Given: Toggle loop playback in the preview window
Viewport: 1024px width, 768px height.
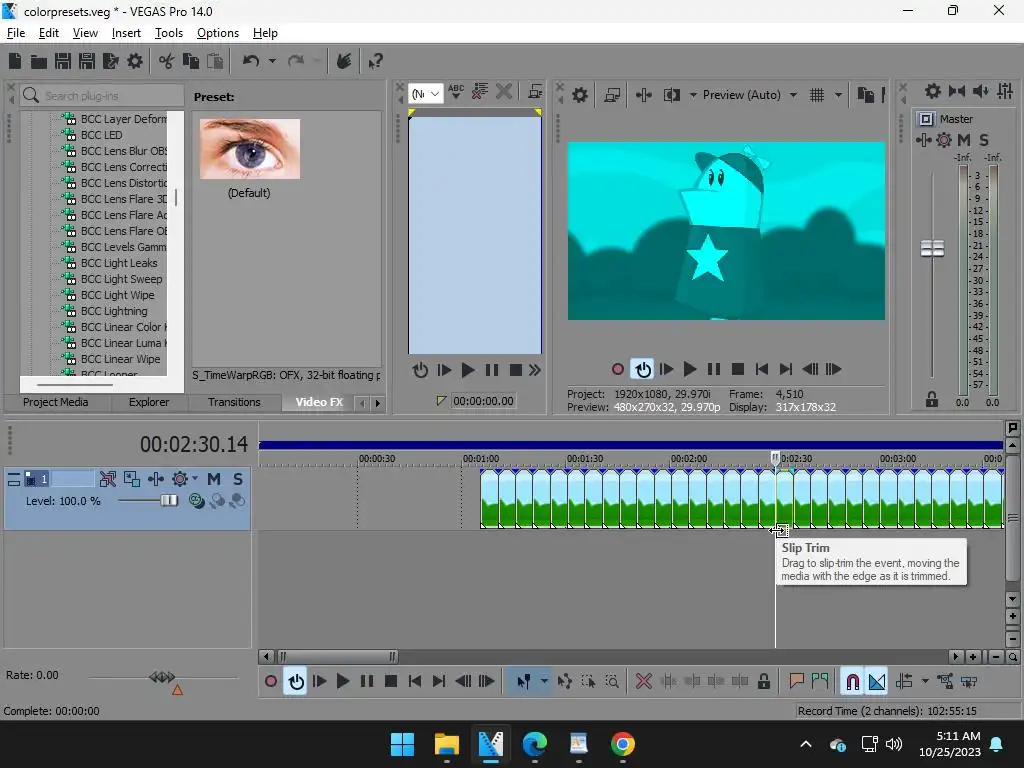Looking at the screenshot, I should click(643, 370).
